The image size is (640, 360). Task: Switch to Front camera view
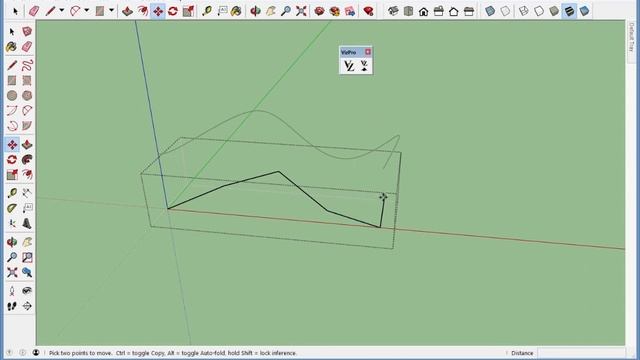423,11
